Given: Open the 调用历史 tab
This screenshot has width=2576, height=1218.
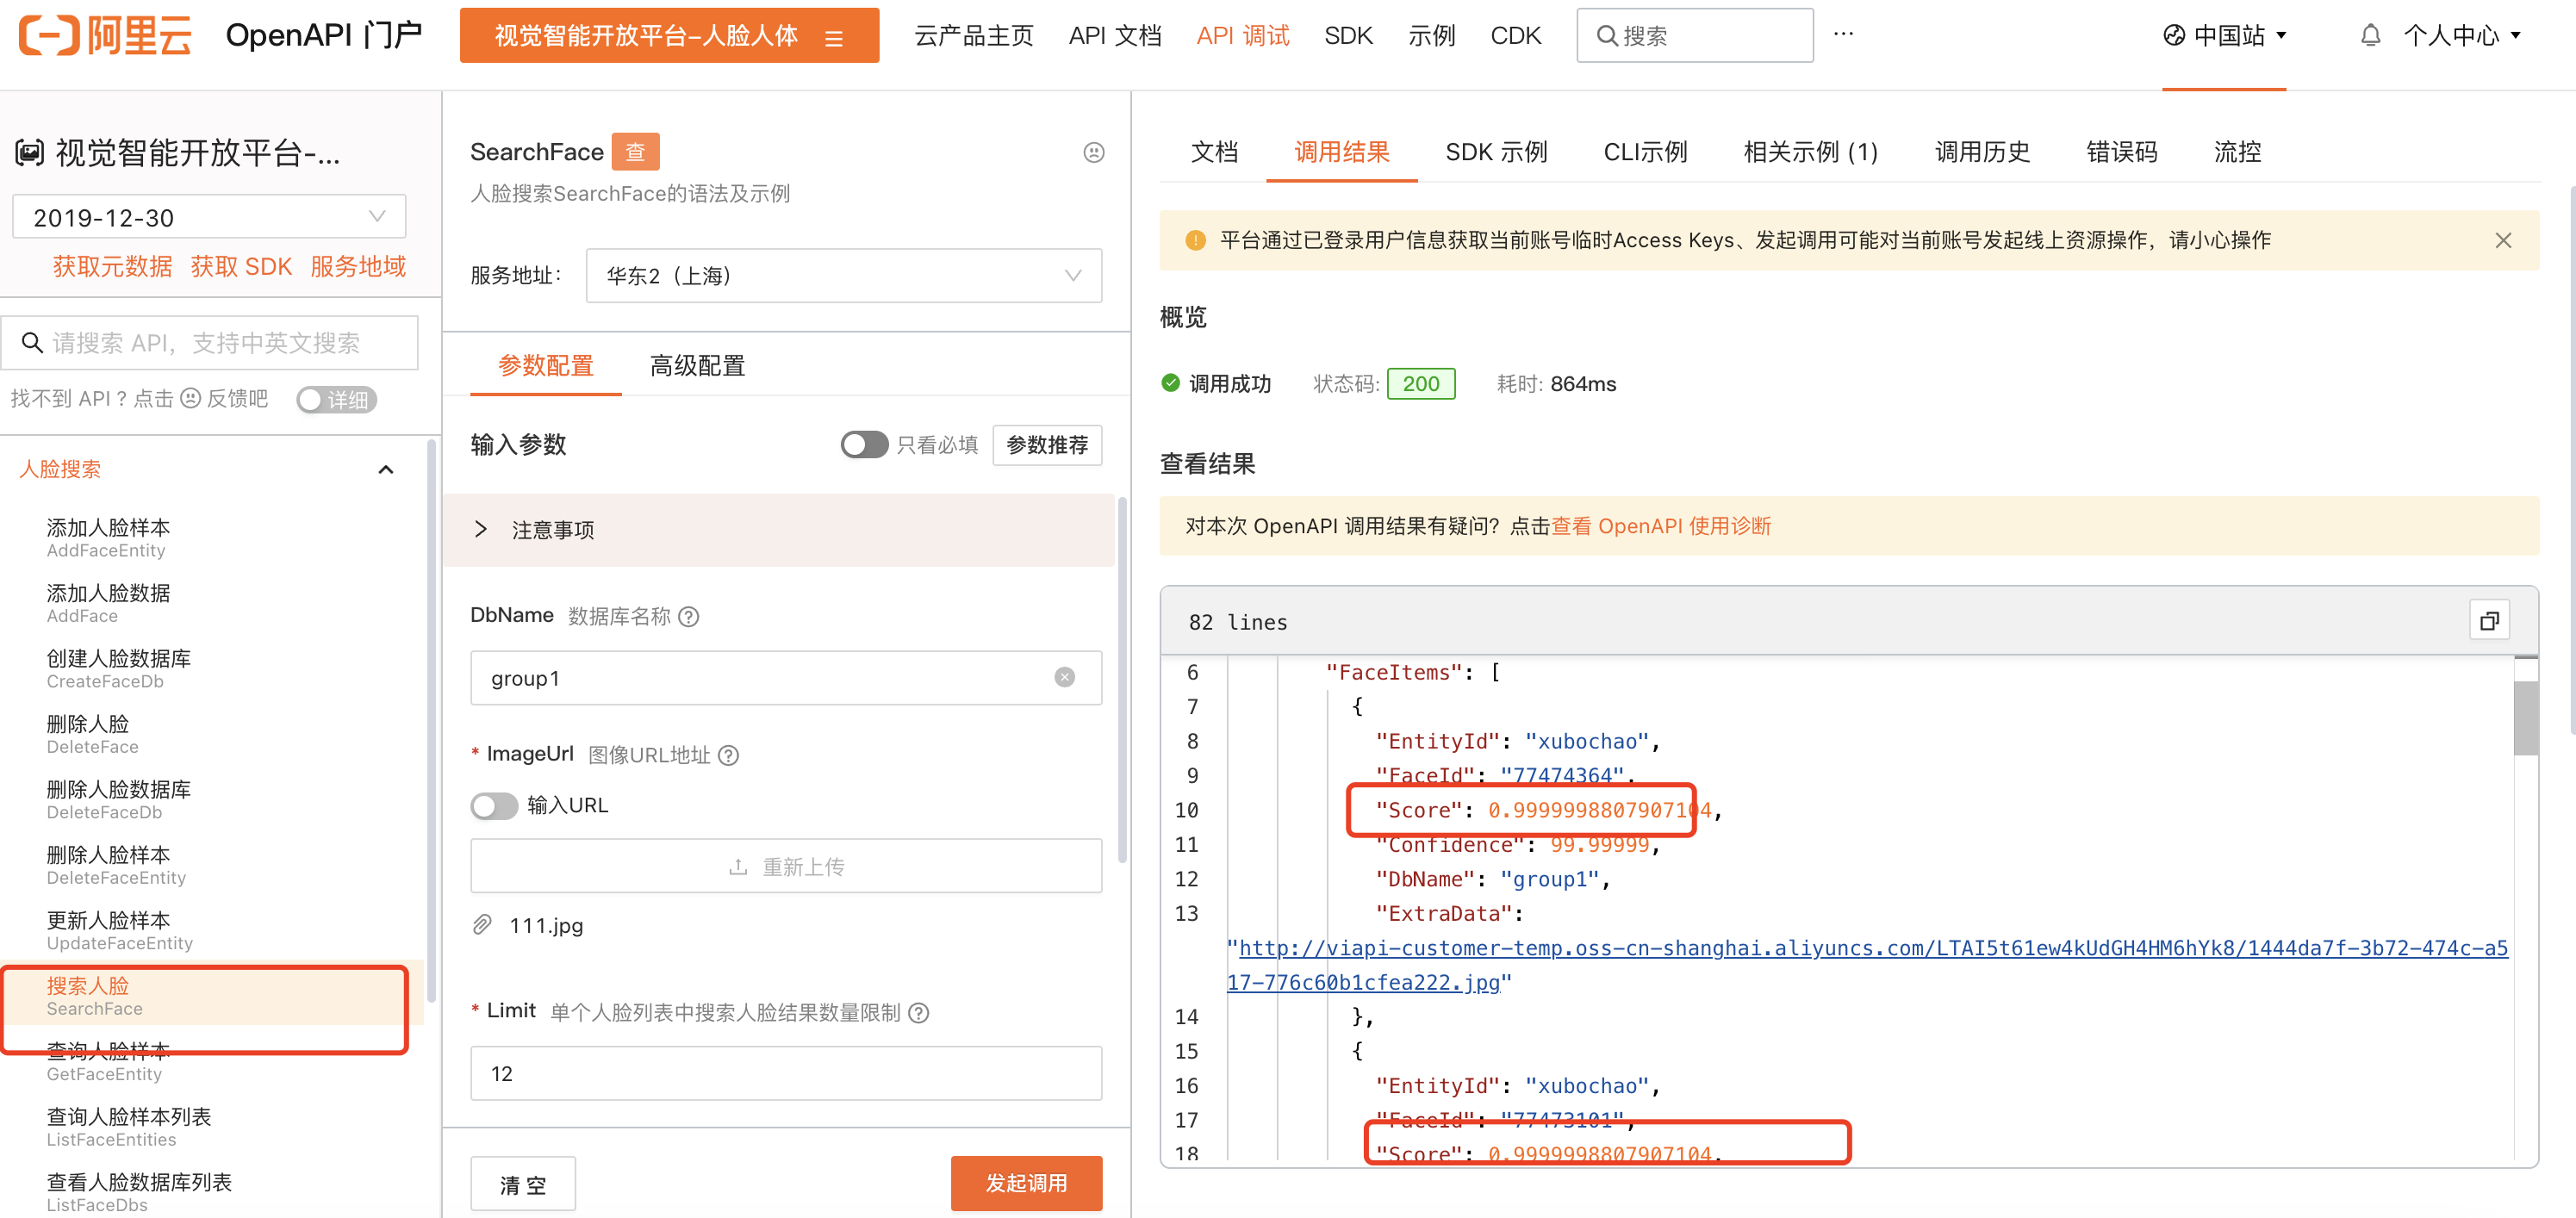Looking at the screenshot, I should (x=1981, y=152).
